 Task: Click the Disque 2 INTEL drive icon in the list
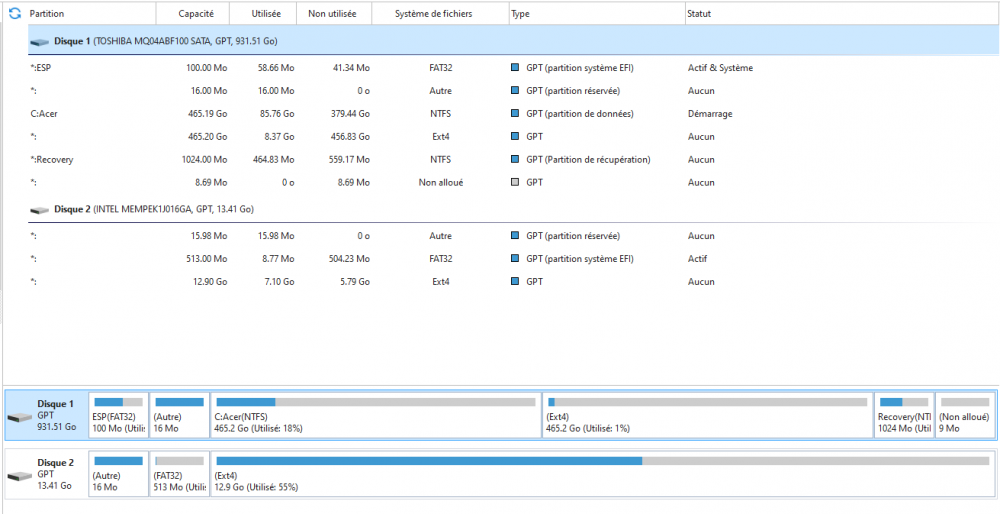40,210
